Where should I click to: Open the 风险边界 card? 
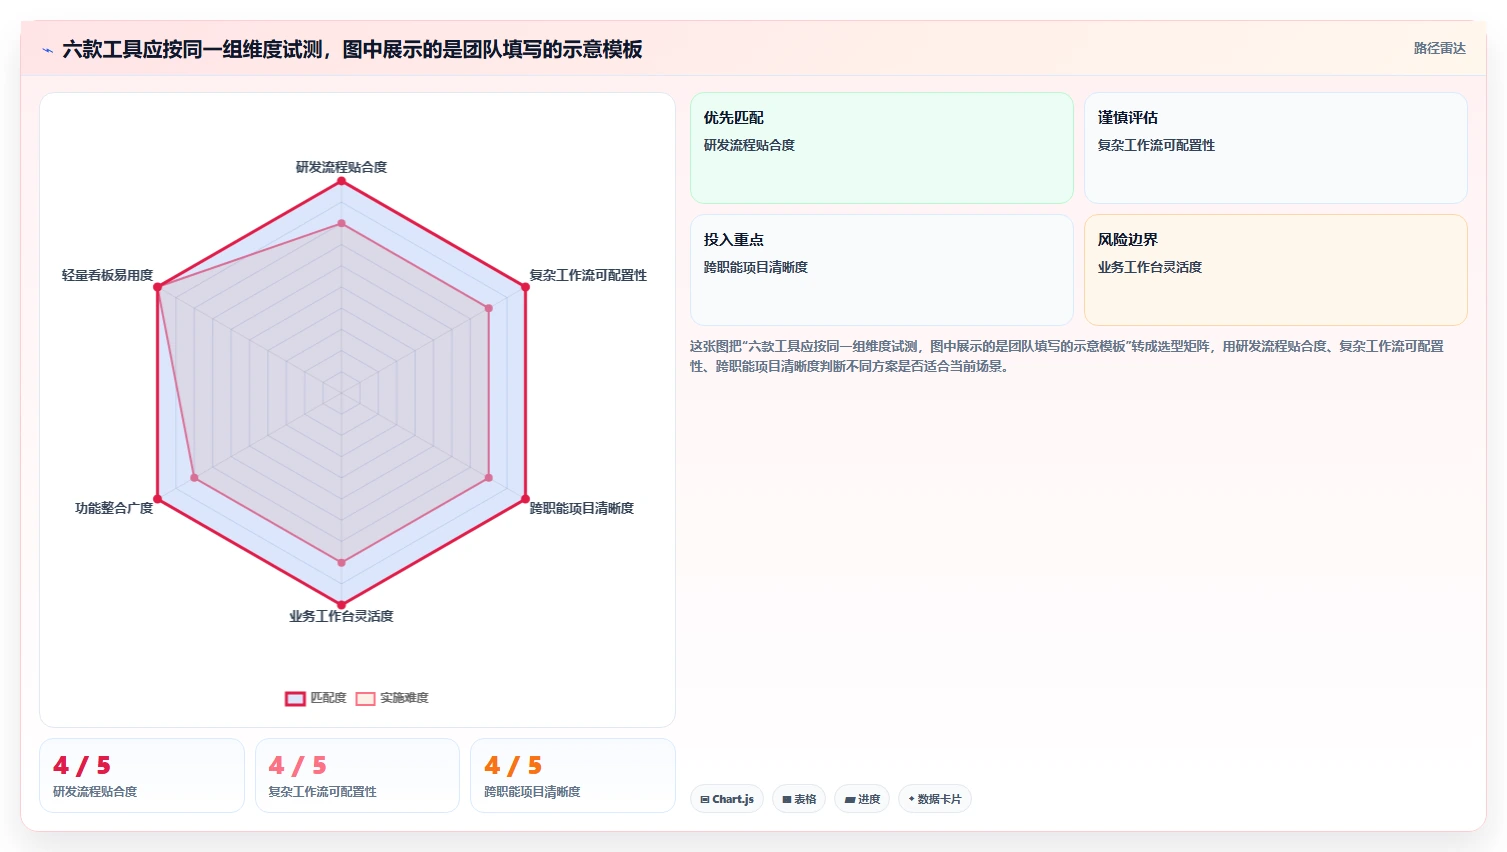1275,270
